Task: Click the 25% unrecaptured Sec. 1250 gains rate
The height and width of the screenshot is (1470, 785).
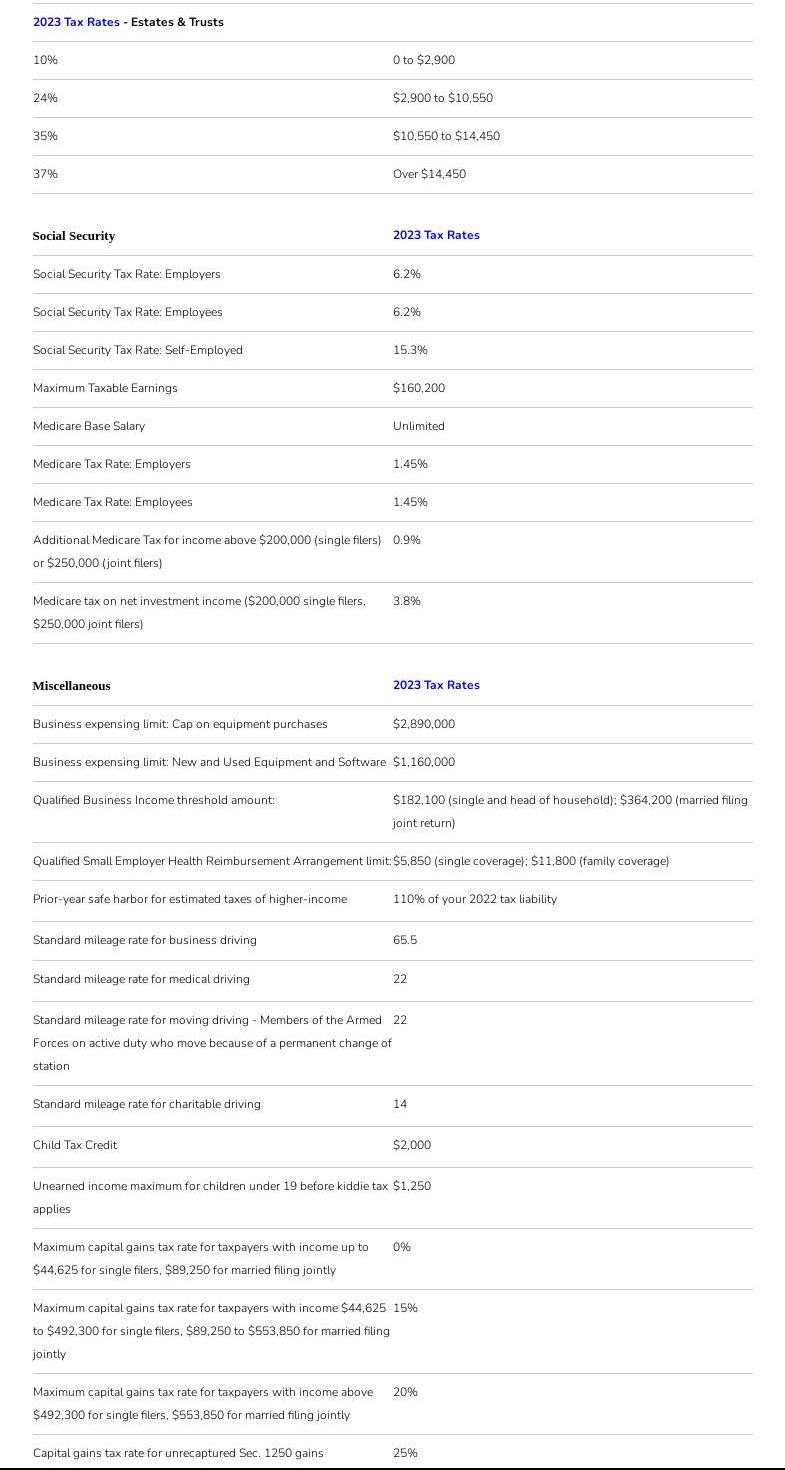Action: pyautogui.click(x=405, y=1453)
